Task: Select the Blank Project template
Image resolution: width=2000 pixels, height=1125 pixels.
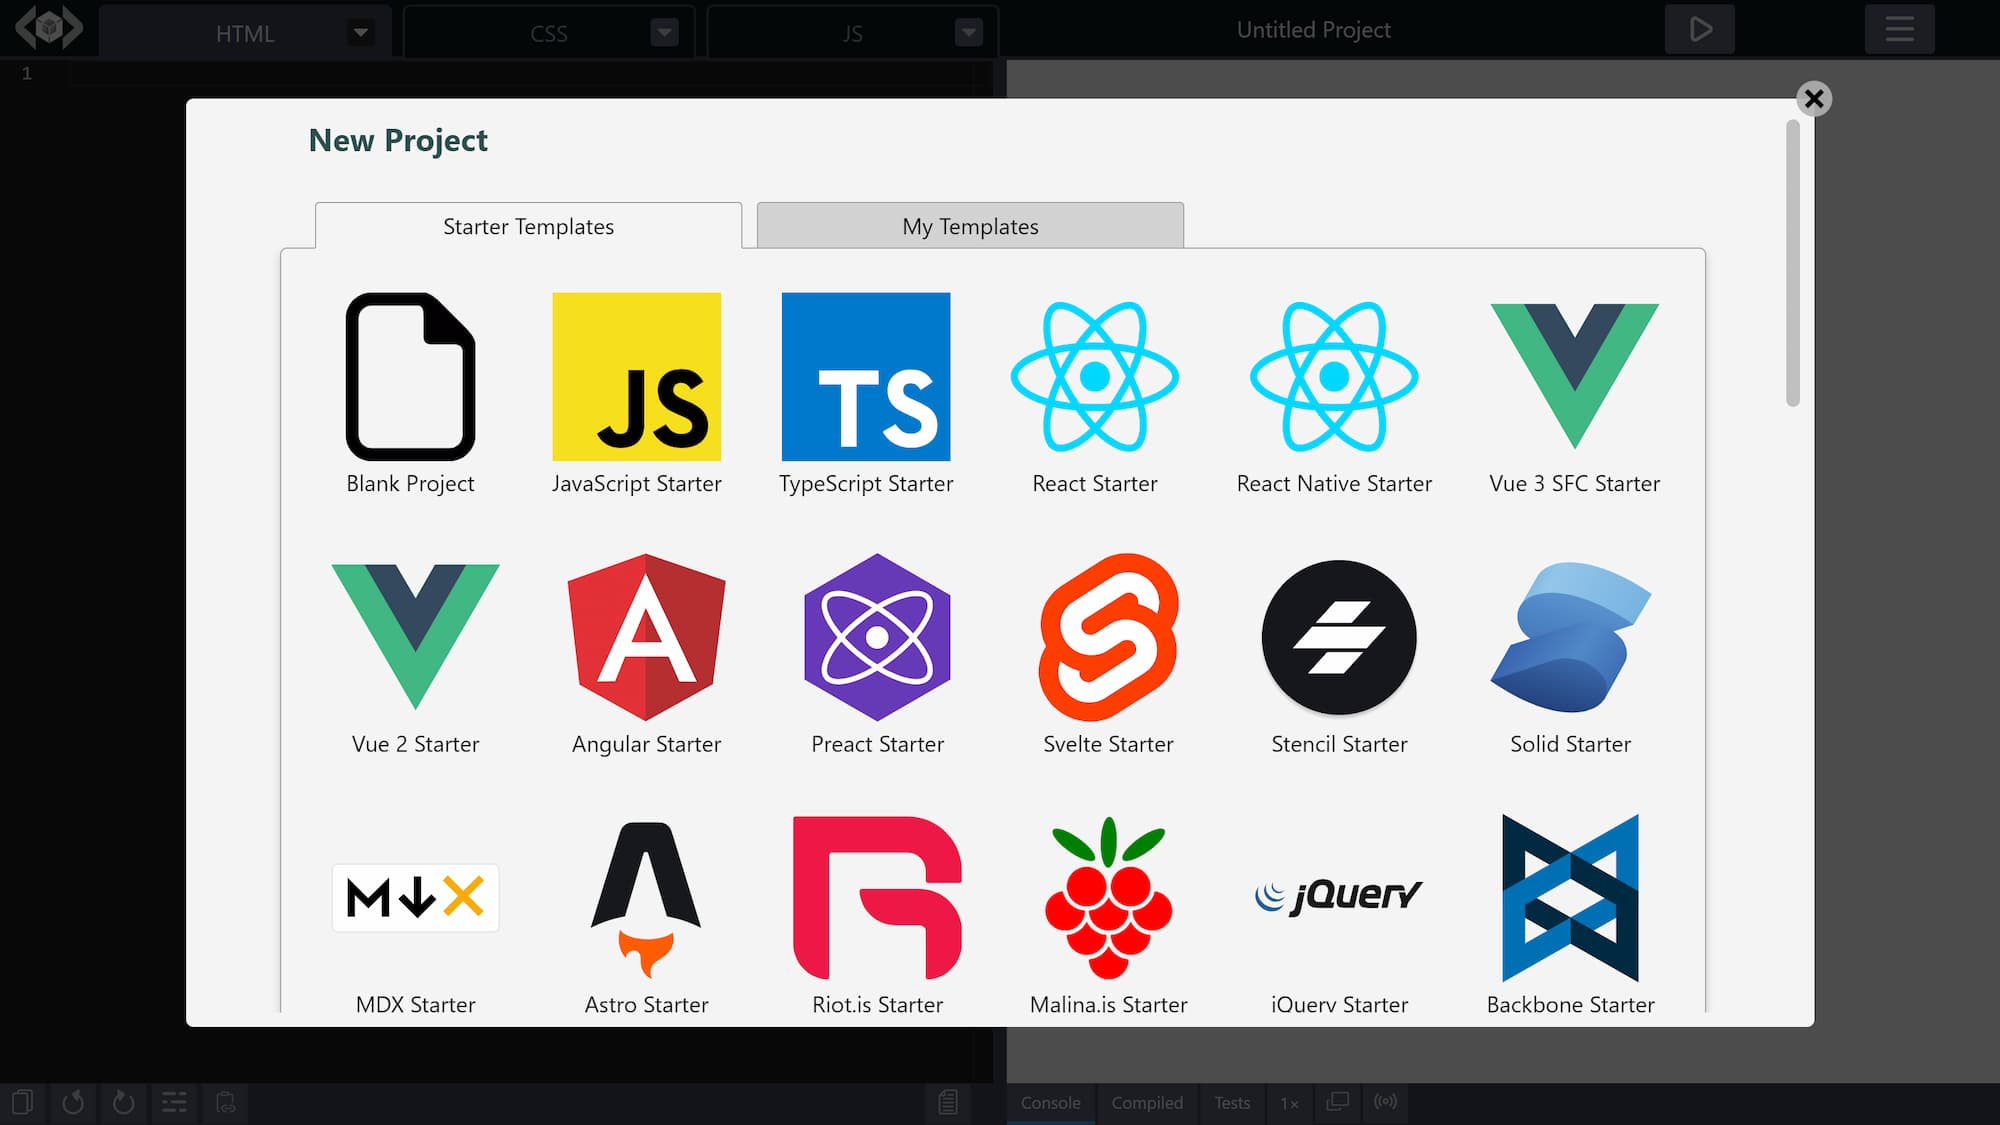Action: (410, 377)
